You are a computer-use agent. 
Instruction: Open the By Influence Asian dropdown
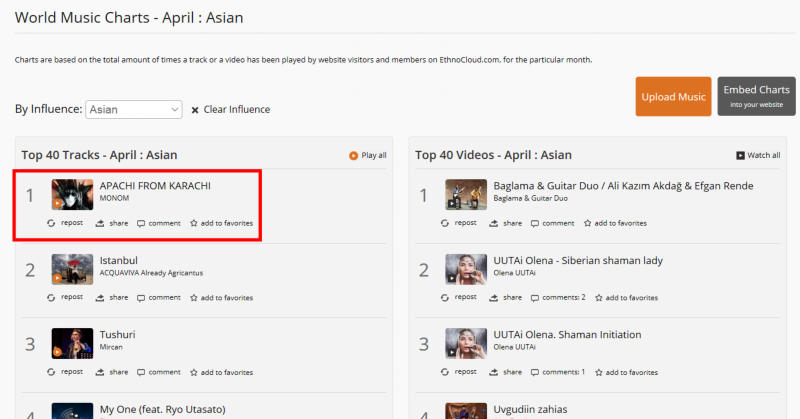(x=134, y=109)
